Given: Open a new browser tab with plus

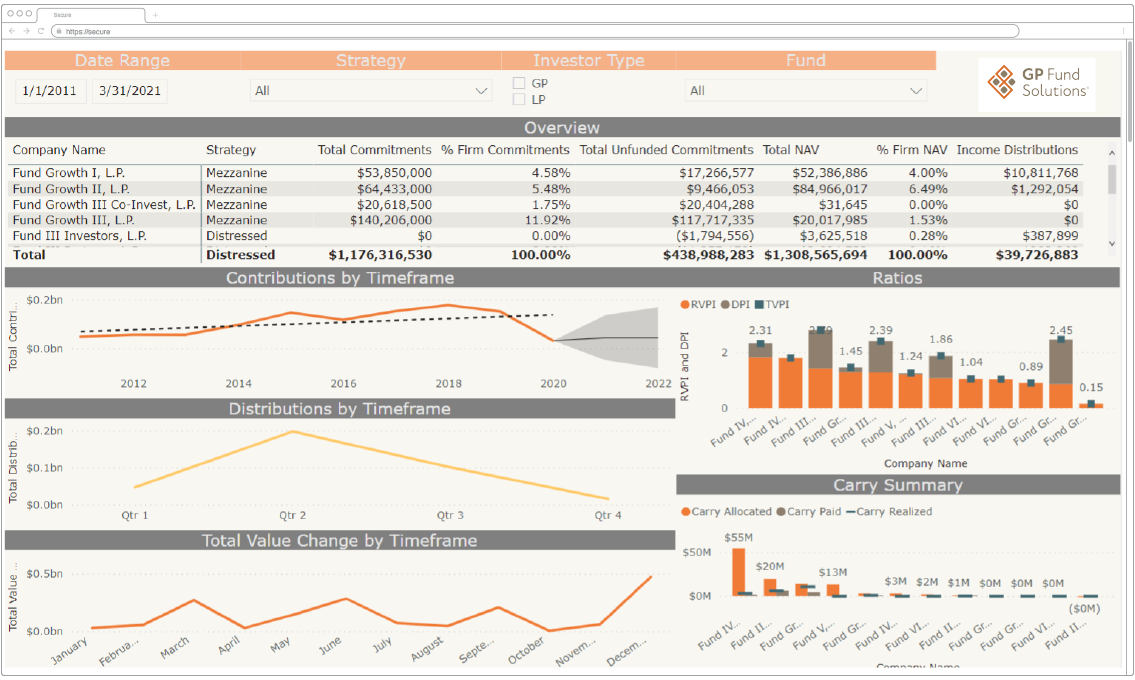Looking at the screenshot, I should pos(155,14).
